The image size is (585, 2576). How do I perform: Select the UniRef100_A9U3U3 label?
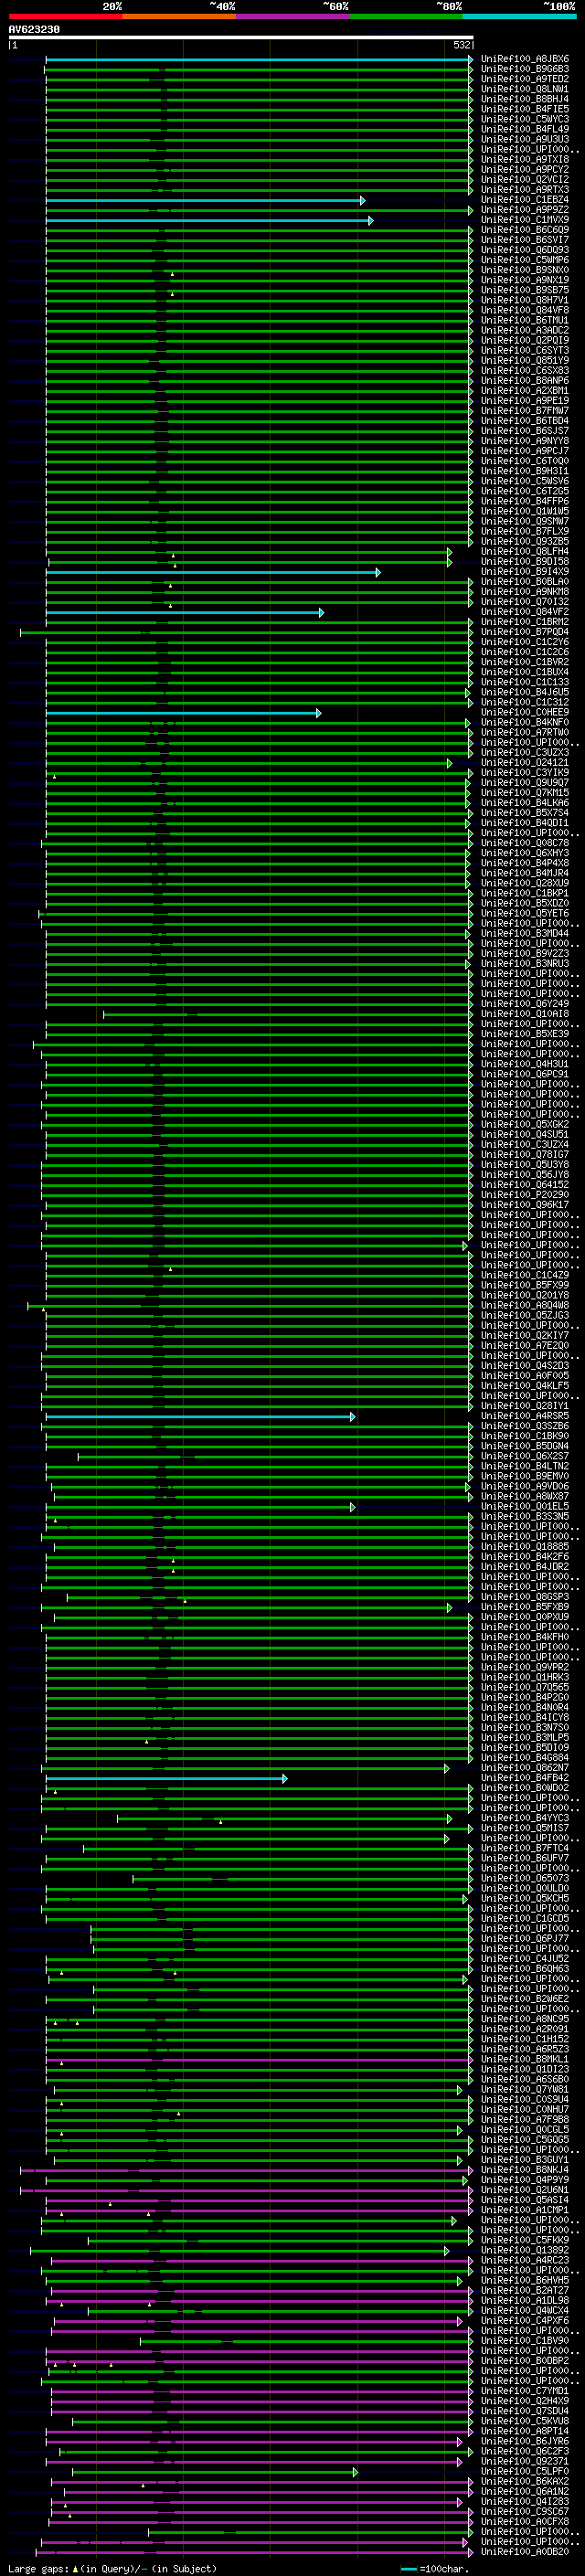pyautogui.click(x=525, y=139)
